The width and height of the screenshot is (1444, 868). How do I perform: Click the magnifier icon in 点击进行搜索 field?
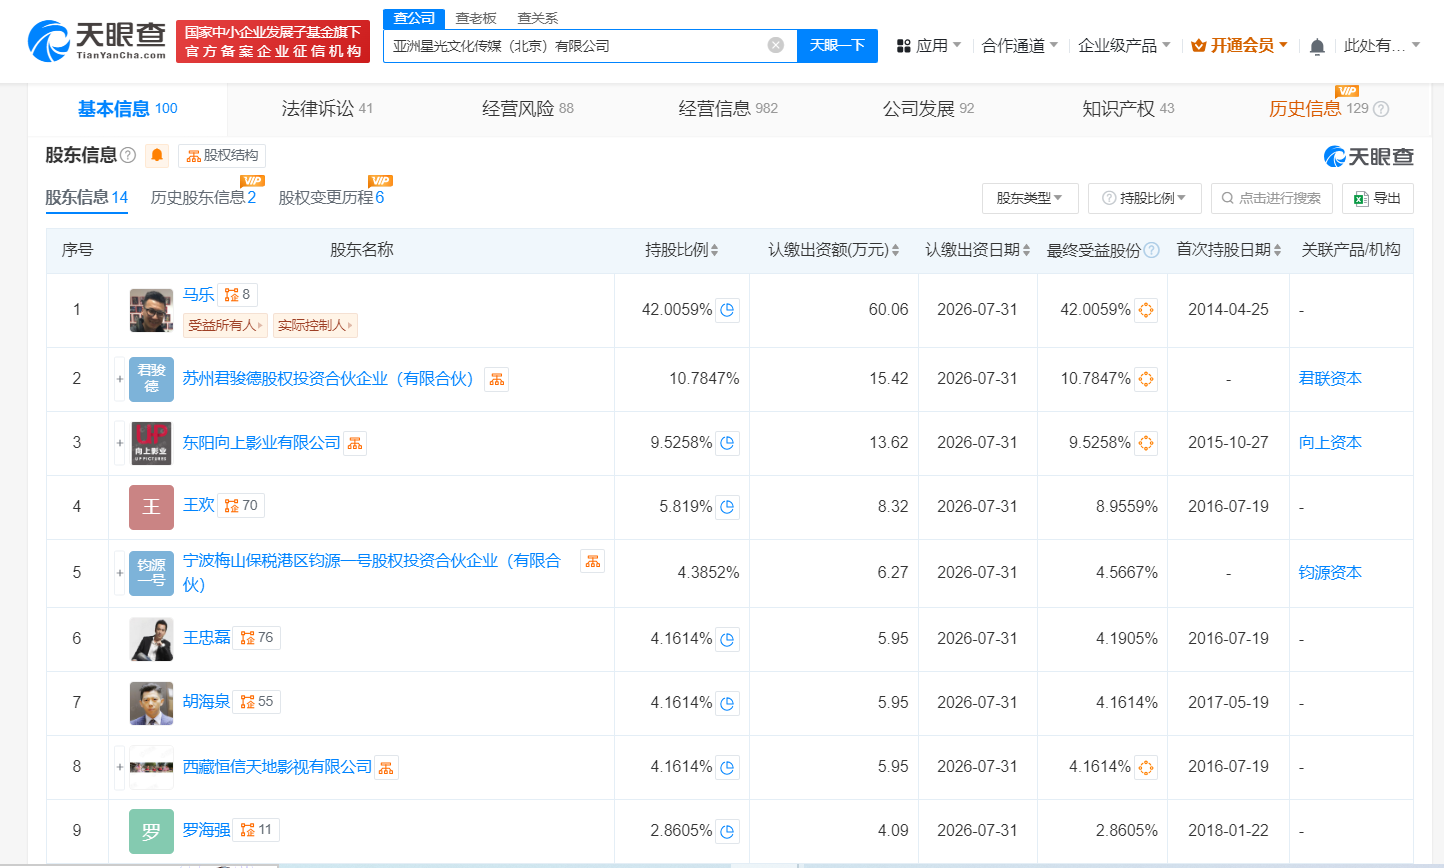point(1228,198)
